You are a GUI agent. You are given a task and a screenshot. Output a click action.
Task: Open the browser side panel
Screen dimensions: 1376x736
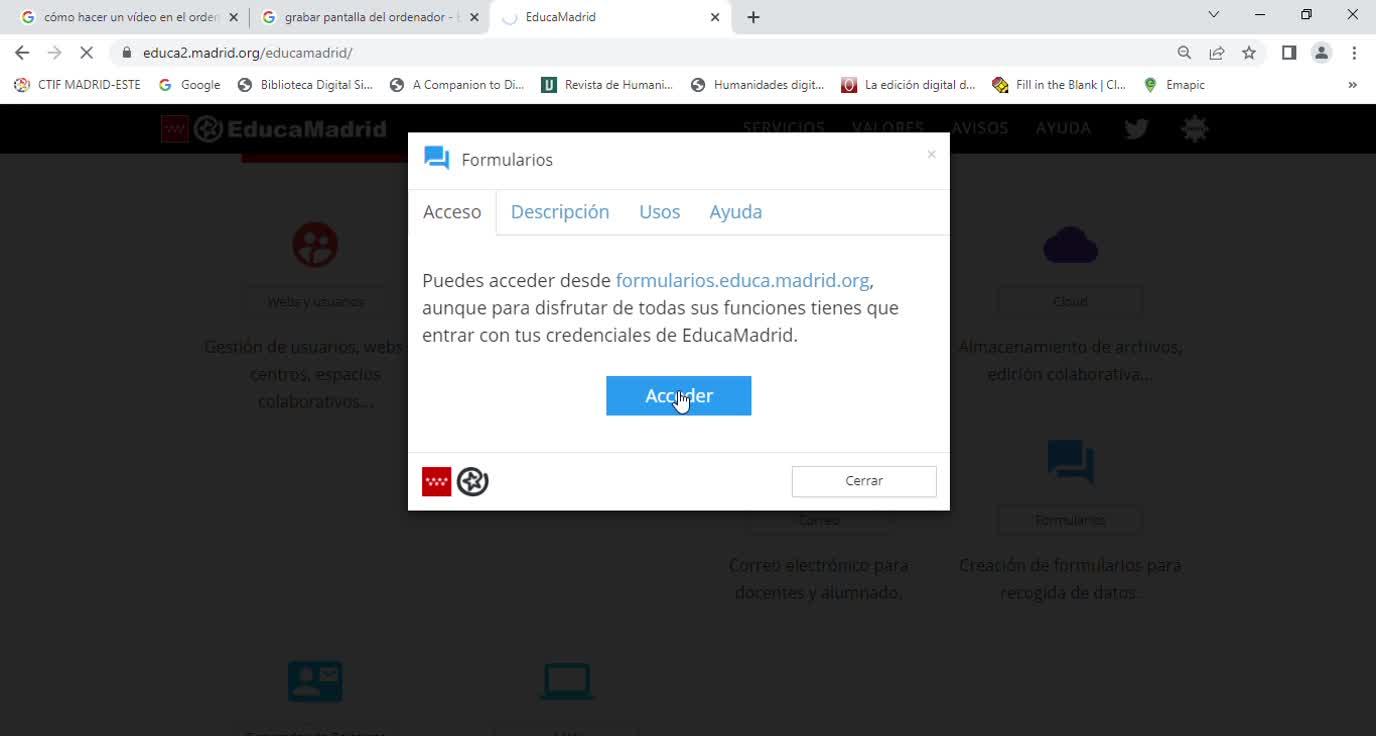click(x=1289, y=53)
